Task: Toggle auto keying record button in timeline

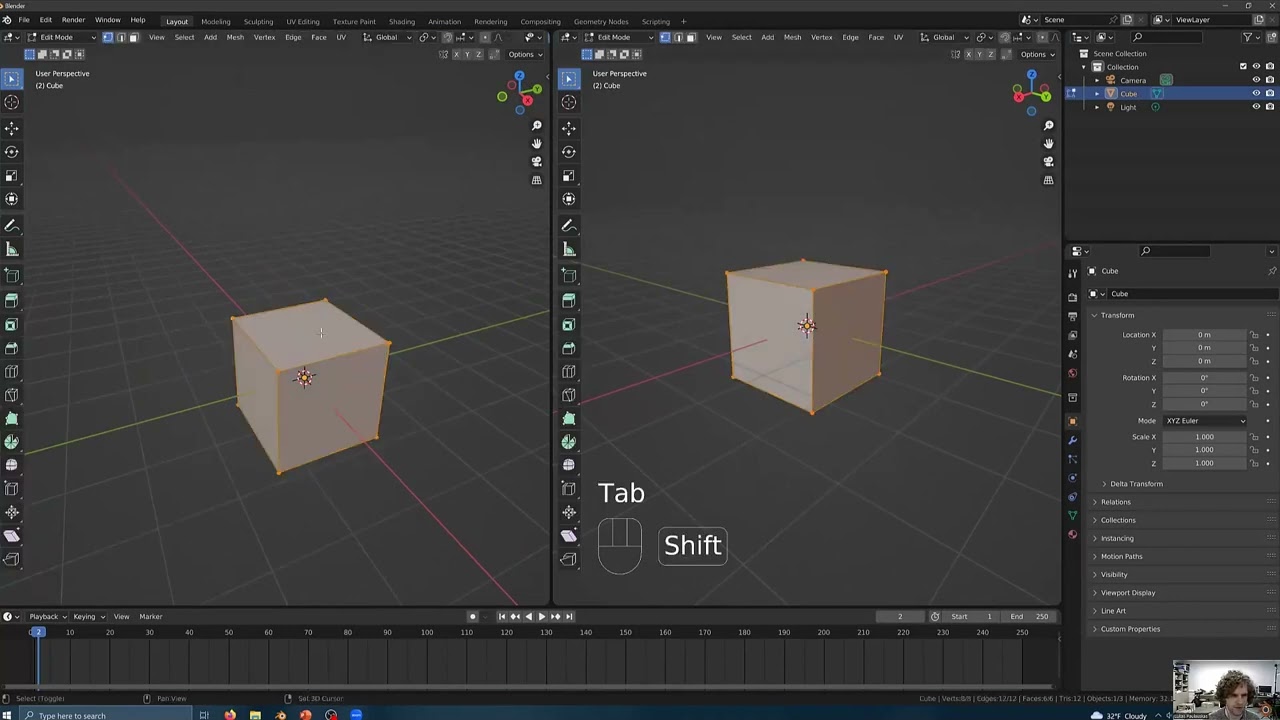Action: [473, 617]
